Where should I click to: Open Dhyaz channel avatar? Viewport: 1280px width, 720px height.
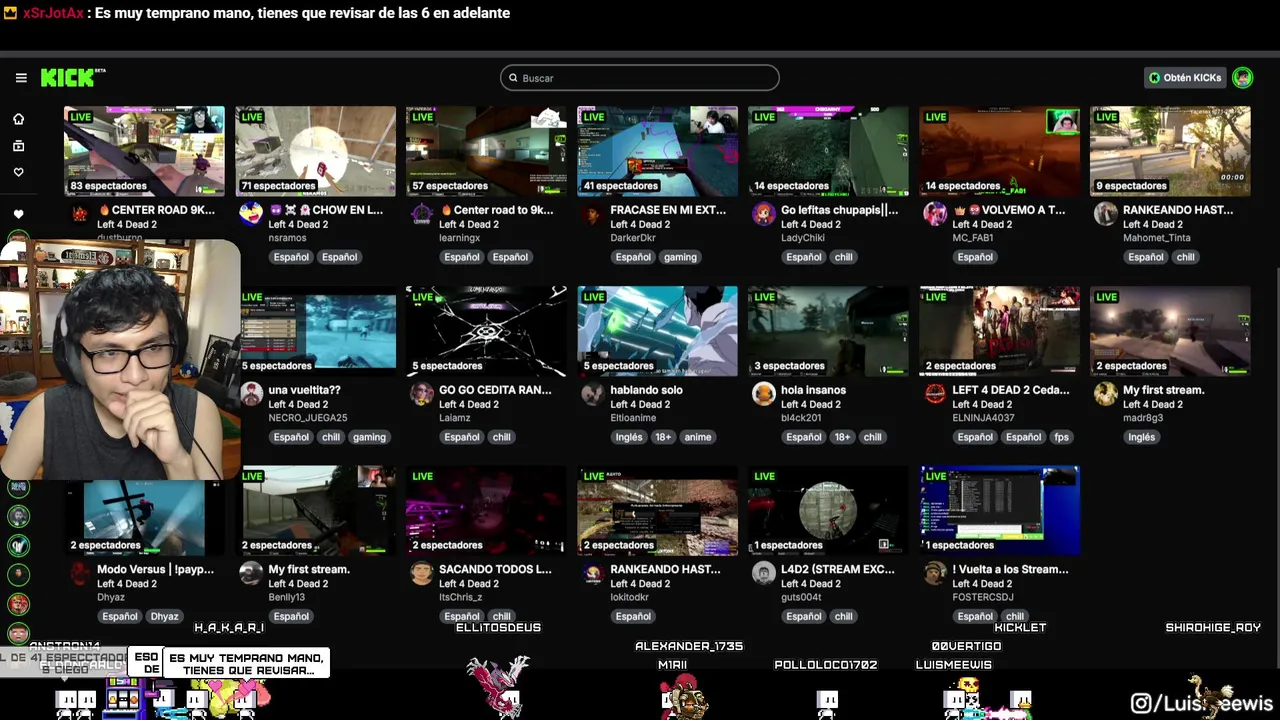click(80, 573)
